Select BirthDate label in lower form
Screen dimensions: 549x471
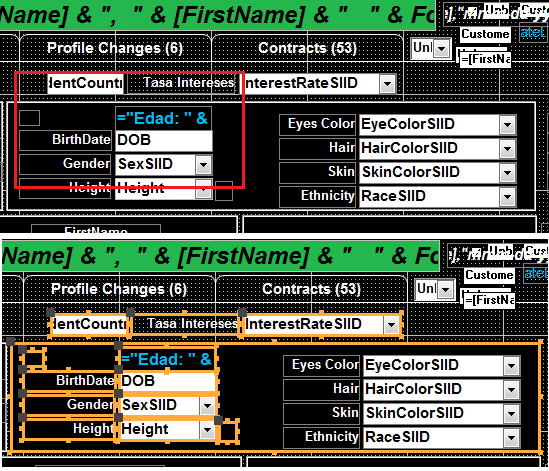click(x=69, y=381)
